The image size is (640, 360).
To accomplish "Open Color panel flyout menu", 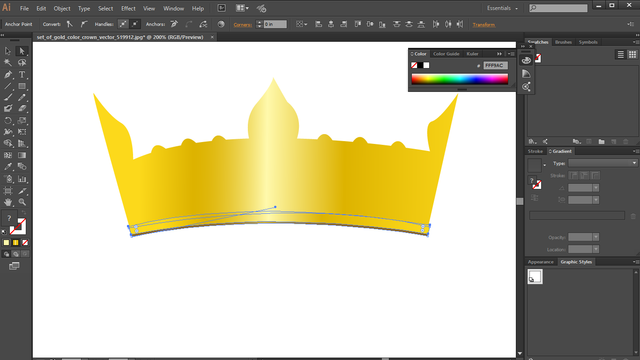I will (x=511, y=54).
